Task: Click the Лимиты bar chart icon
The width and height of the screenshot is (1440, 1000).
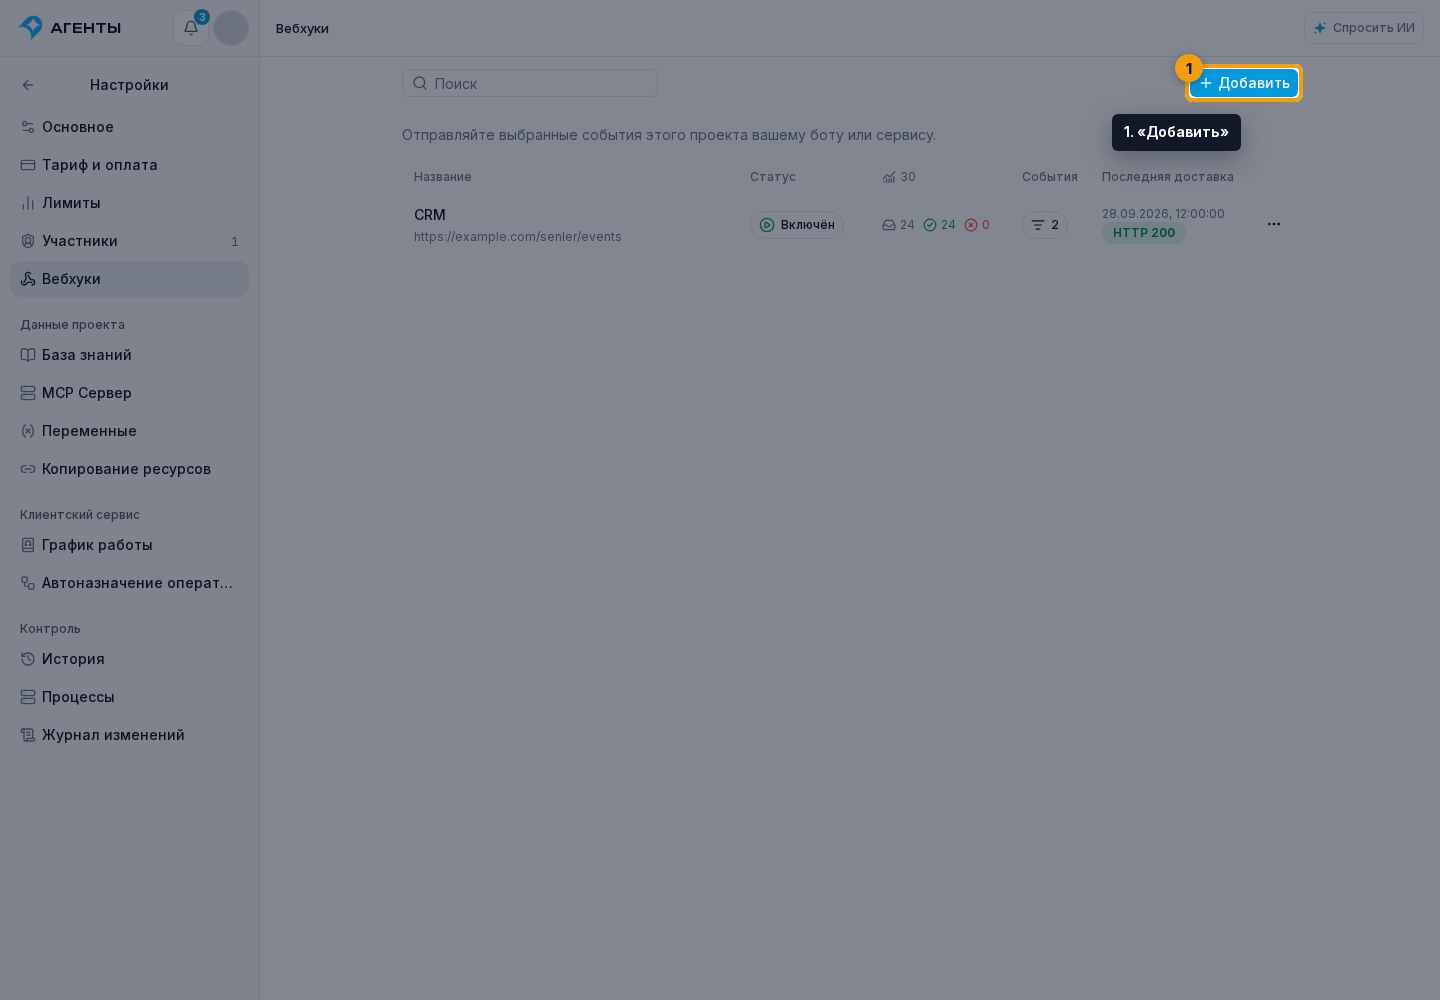Action: tap(28, 203)
